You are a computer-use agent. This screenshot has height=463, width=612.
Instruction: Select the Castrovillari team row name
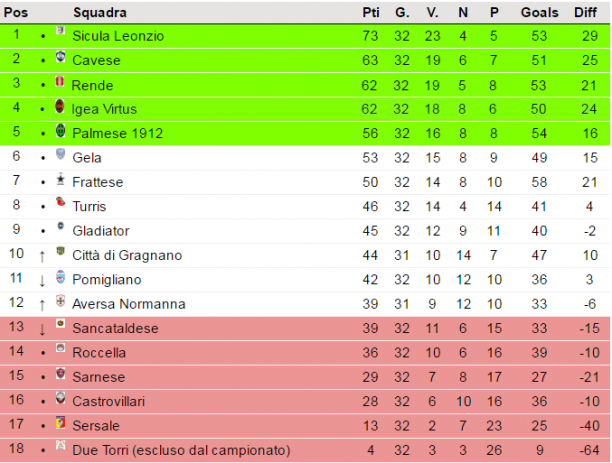(x=109, y=401)
